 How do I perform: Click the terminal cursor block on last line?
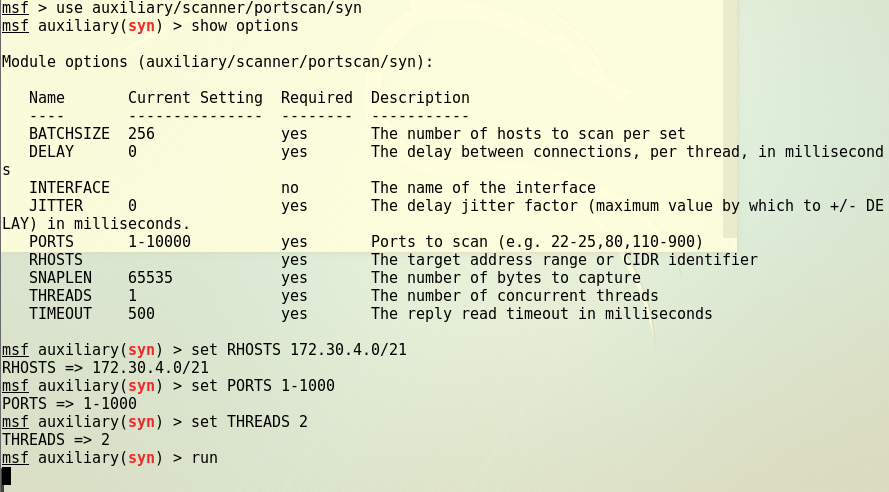6,476
